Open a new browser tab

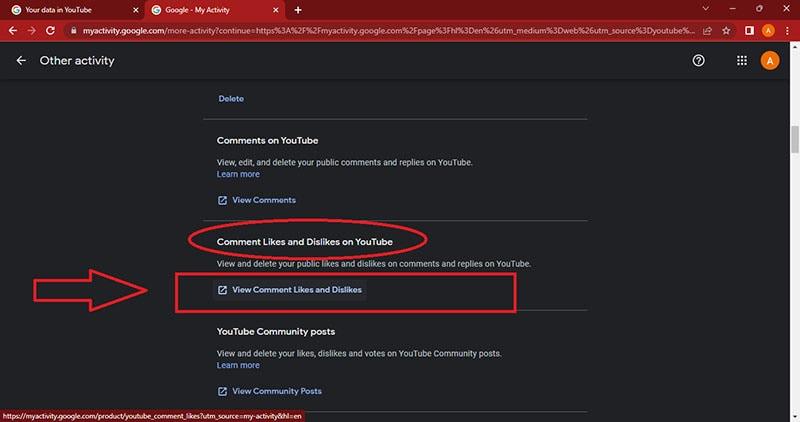coord(298,10)
